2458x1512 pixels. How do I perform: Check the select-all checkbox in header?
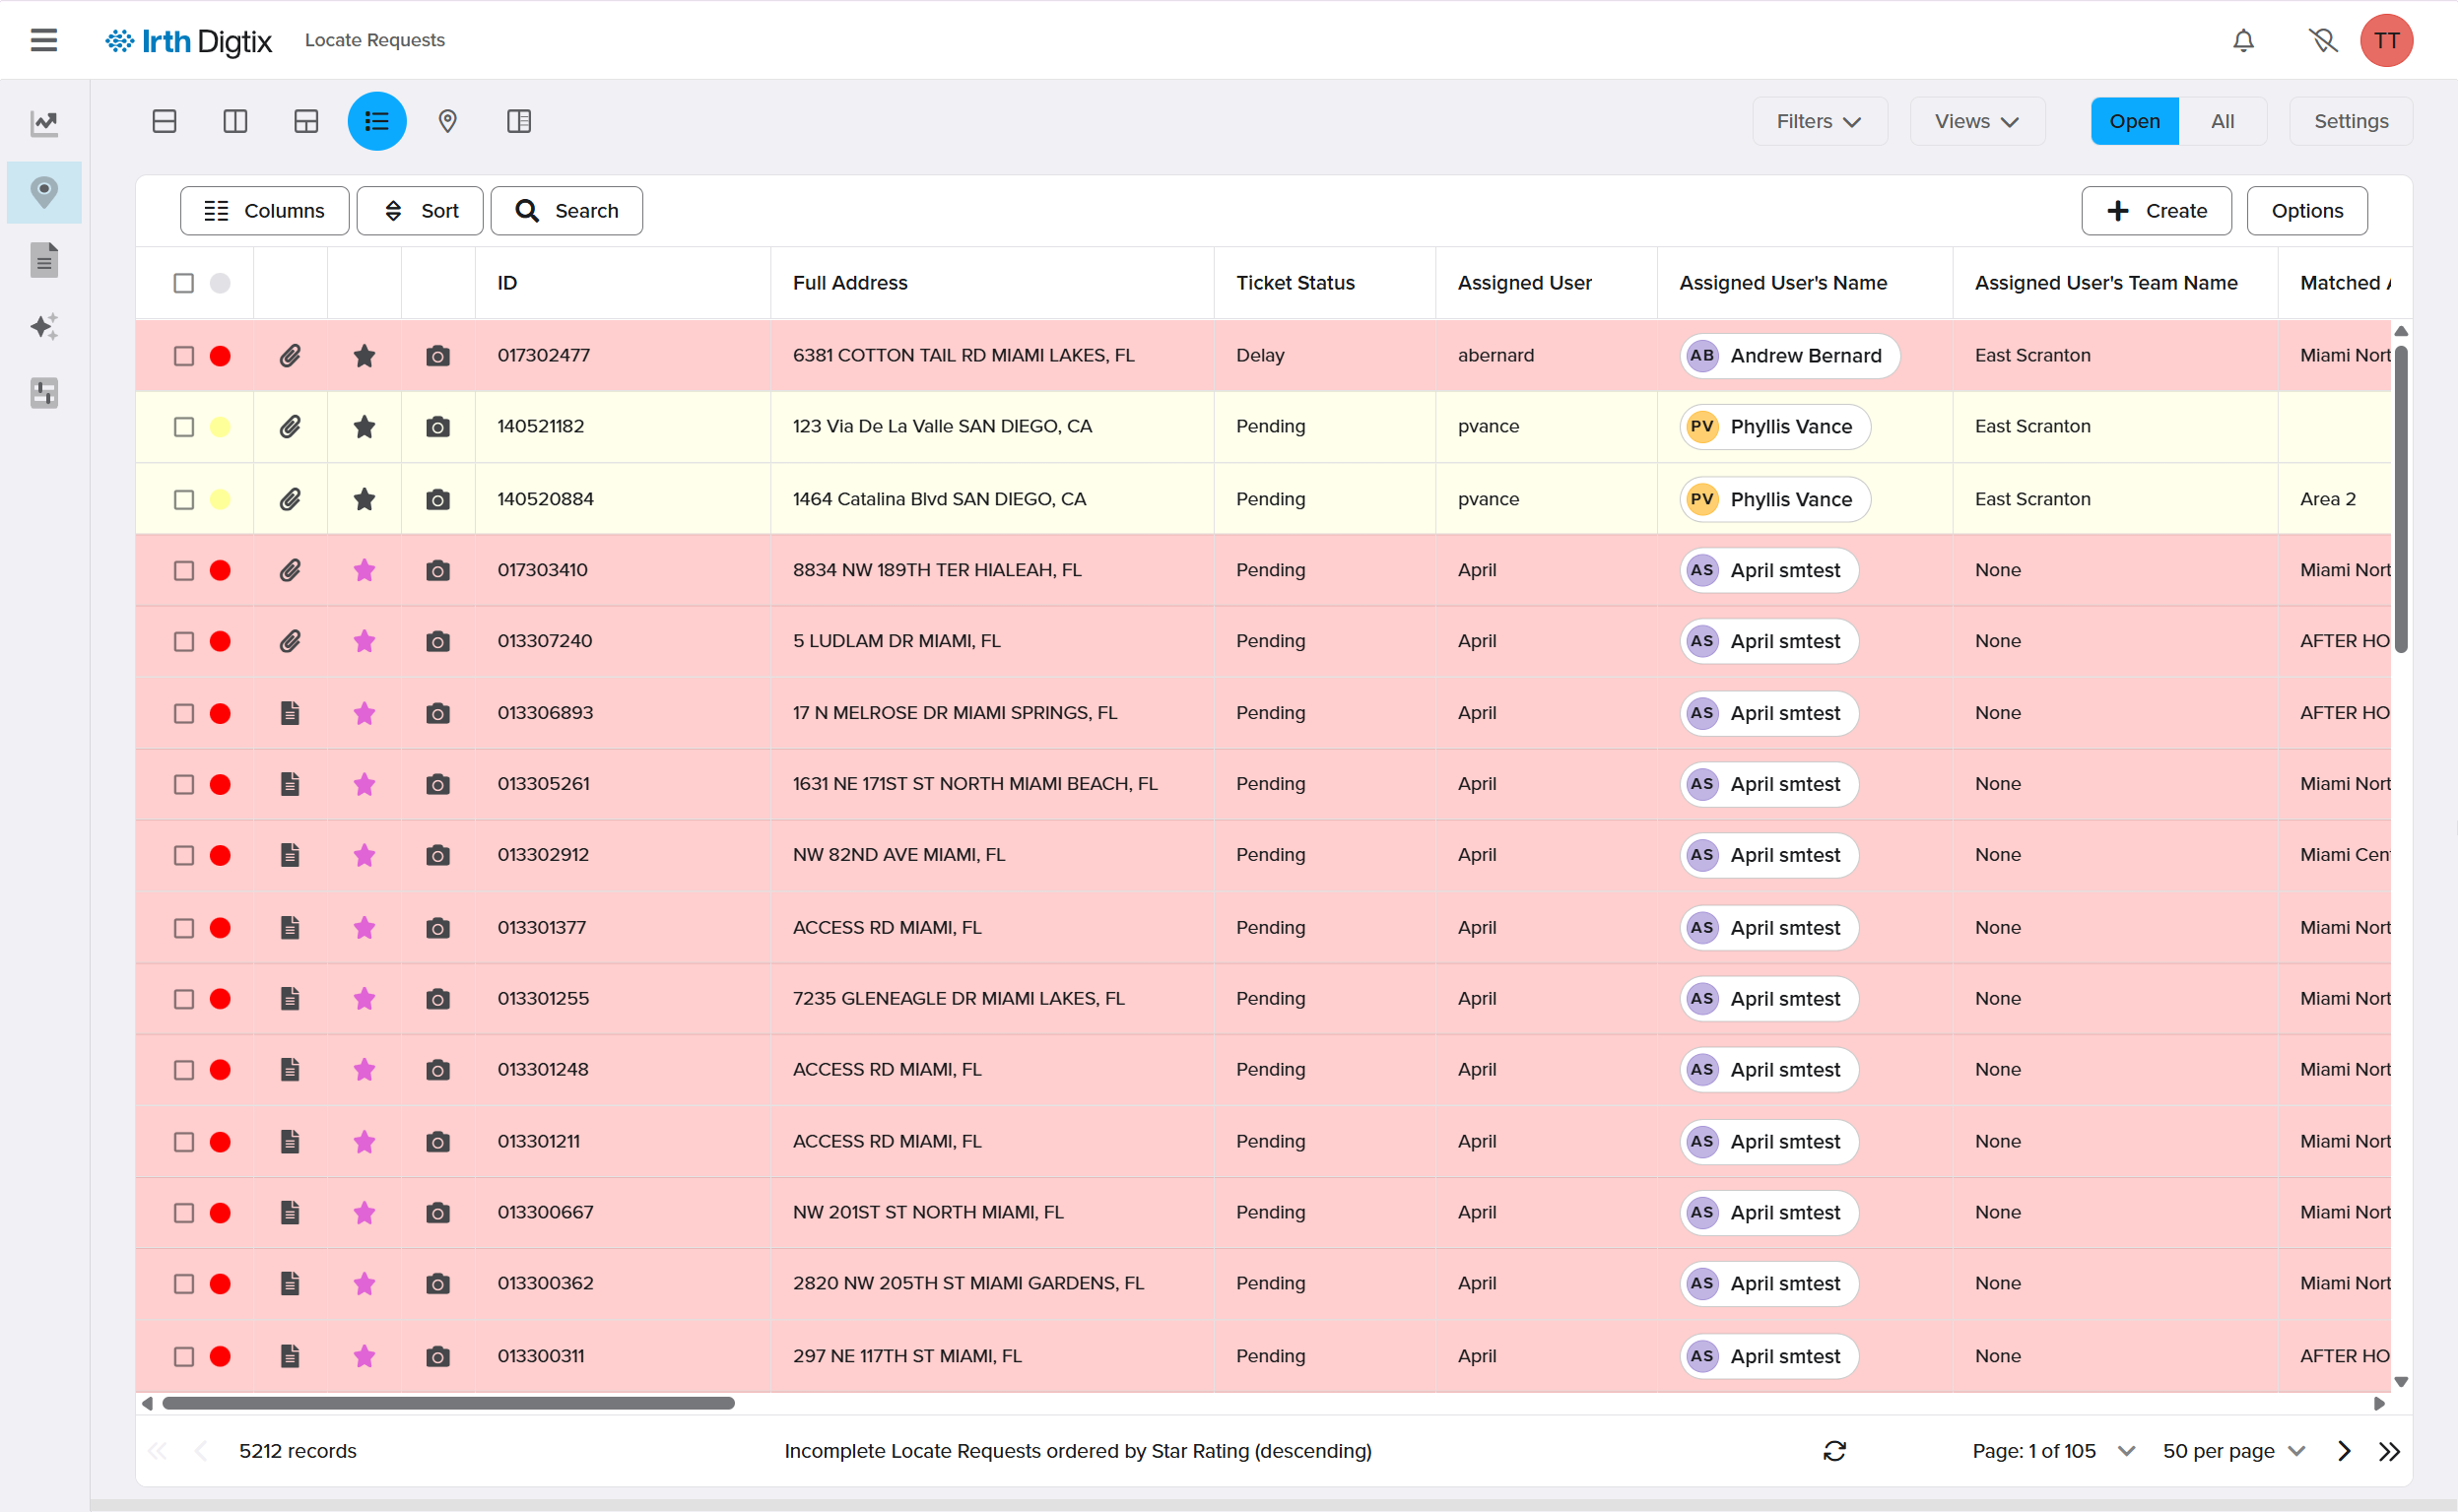pyautogui.click(x=184, y=283)
